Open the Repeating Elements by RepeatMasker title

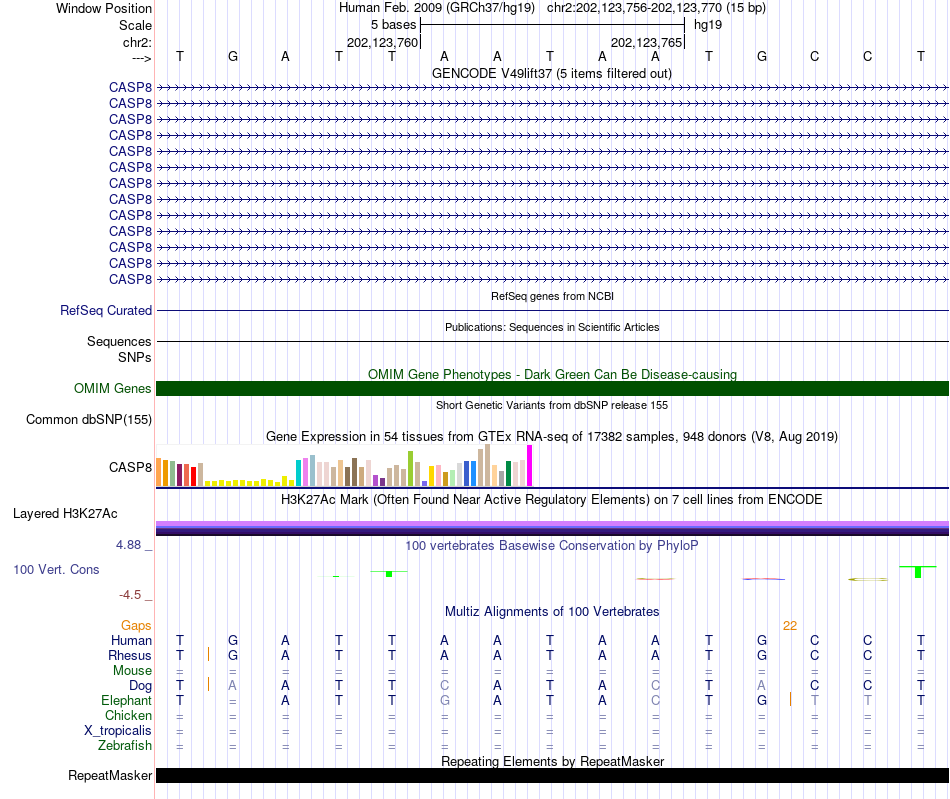click(x=553, y=761)
